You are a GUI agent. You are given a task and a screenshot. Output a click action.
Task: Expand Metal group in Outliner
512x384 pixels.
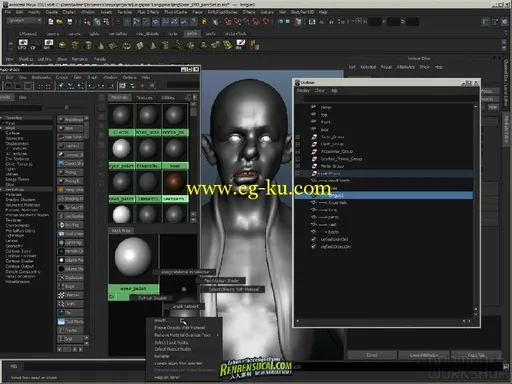298,166
